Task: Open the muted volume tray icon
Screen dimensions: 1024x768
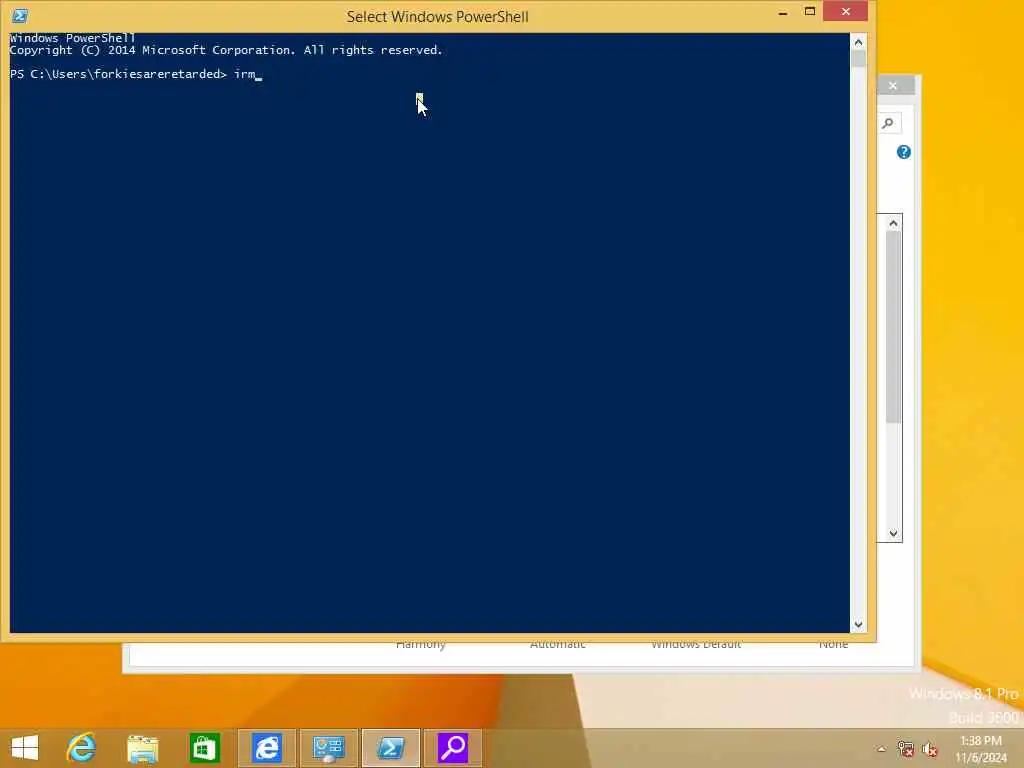Action: click(x=929, y=749)
